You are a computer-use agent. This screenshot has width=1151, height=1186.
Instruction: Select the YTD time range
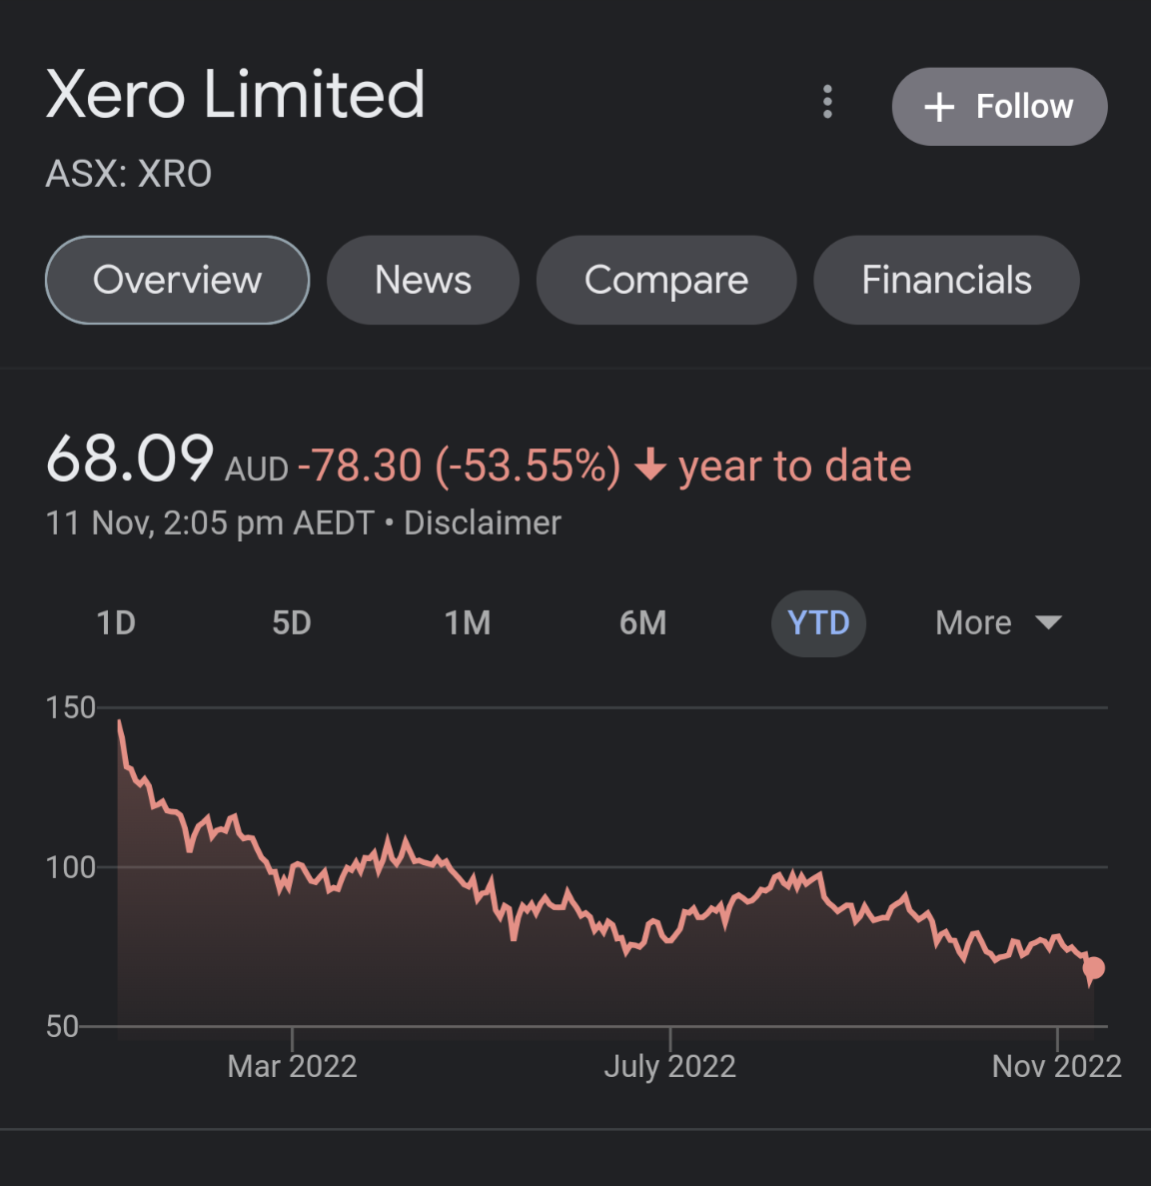point(818,623)
